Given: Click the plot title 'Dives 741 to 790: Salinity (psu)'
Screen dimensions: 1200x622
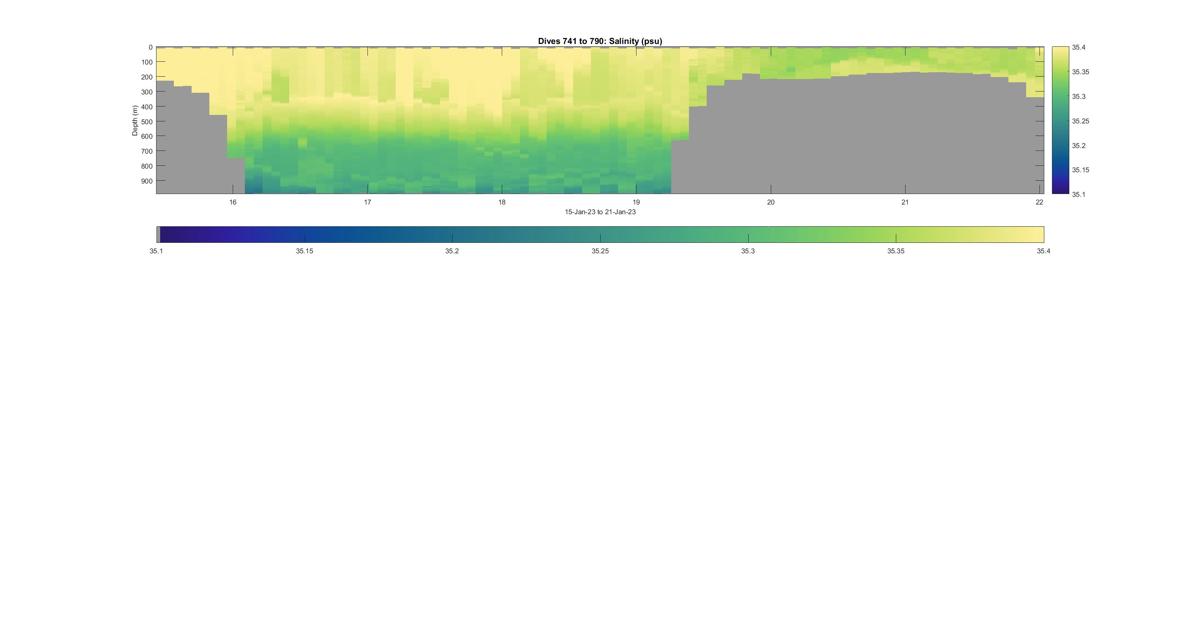Looking at the screenshot, I should coord(600,41).
